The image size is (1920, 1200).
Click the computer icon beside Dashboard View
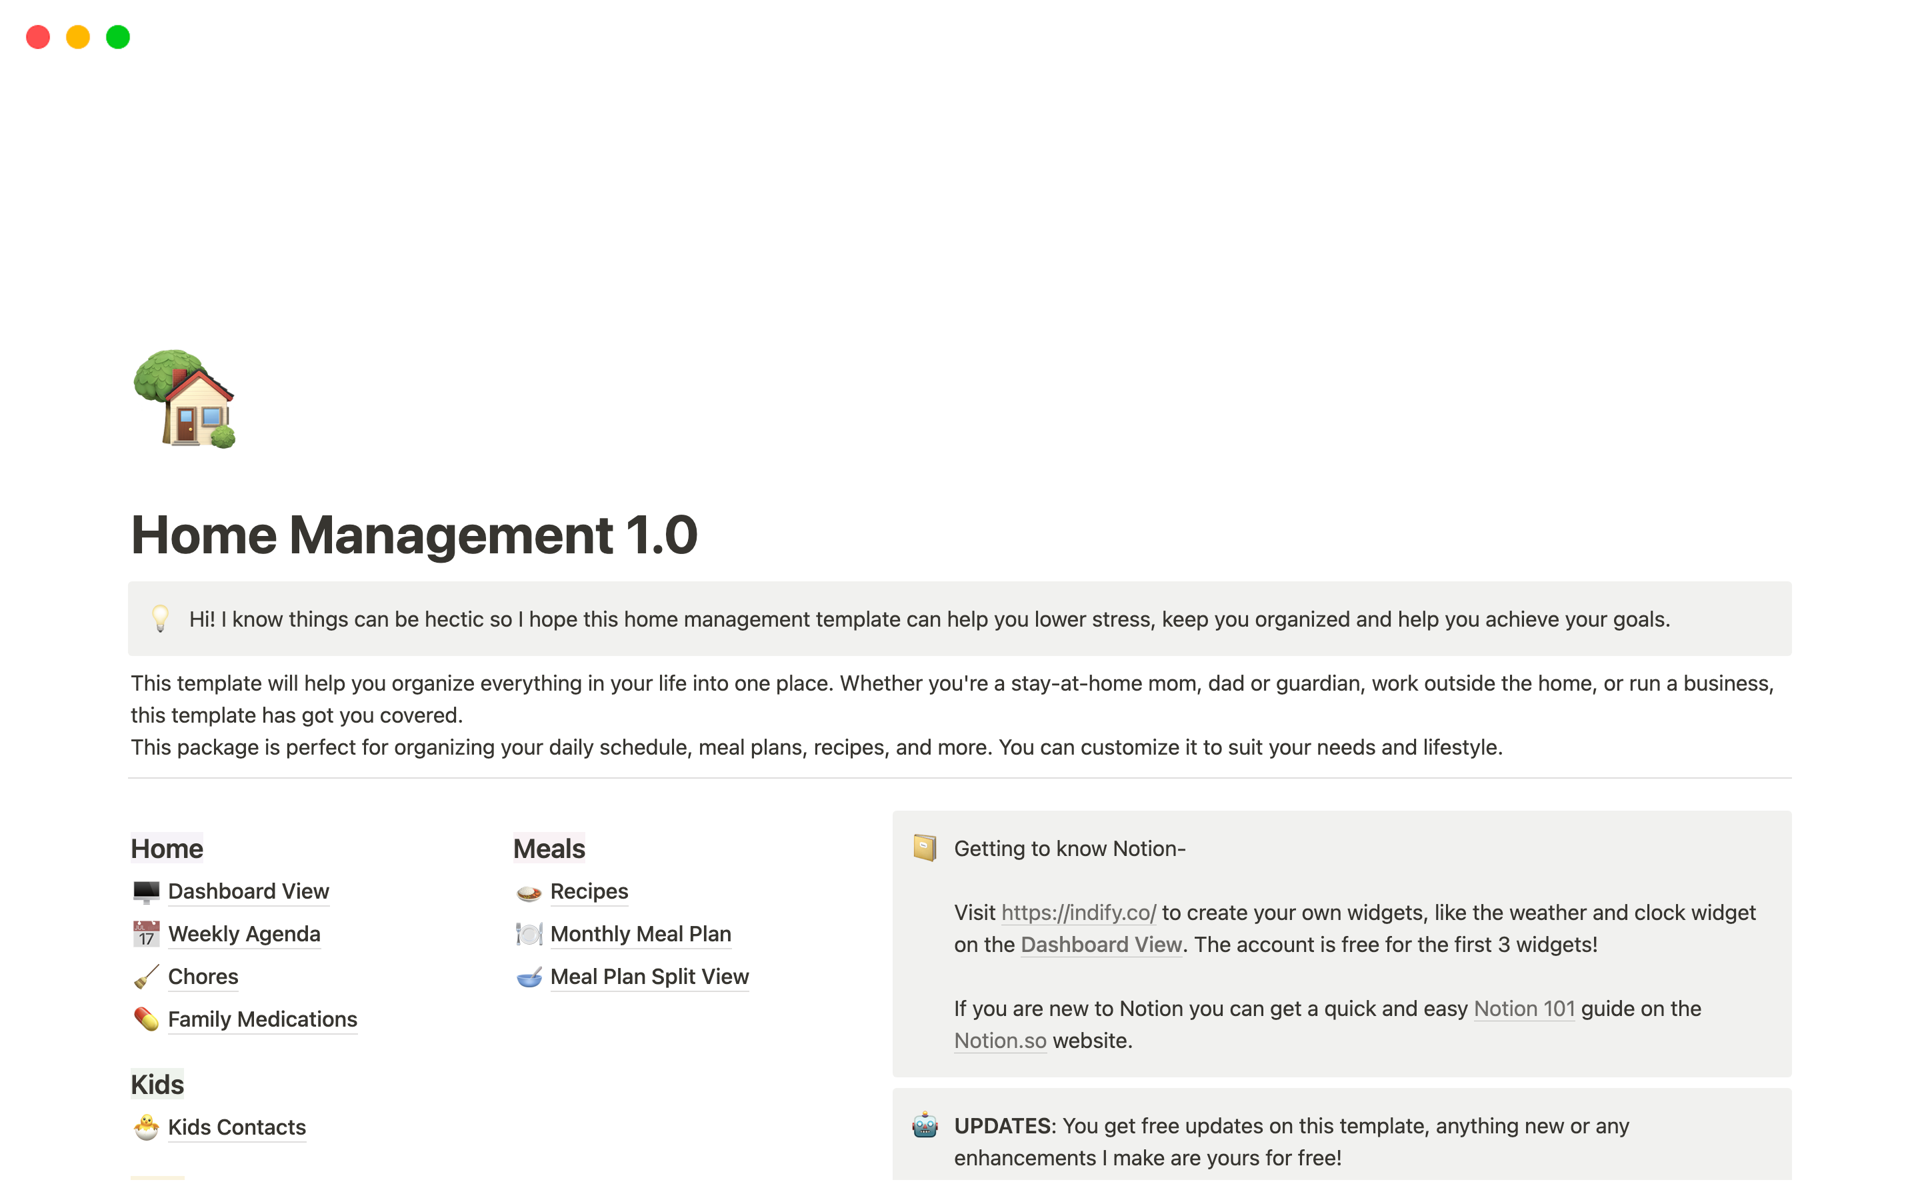(x=146, y=891)
